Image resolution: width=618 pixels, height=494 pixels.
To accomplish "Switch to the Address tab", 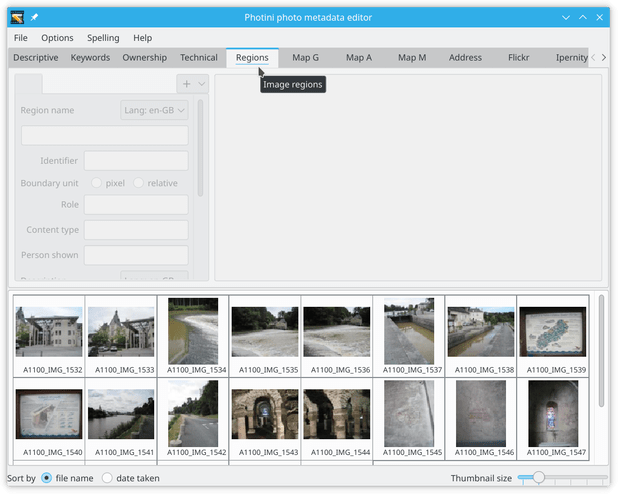I will click(465, 58).
